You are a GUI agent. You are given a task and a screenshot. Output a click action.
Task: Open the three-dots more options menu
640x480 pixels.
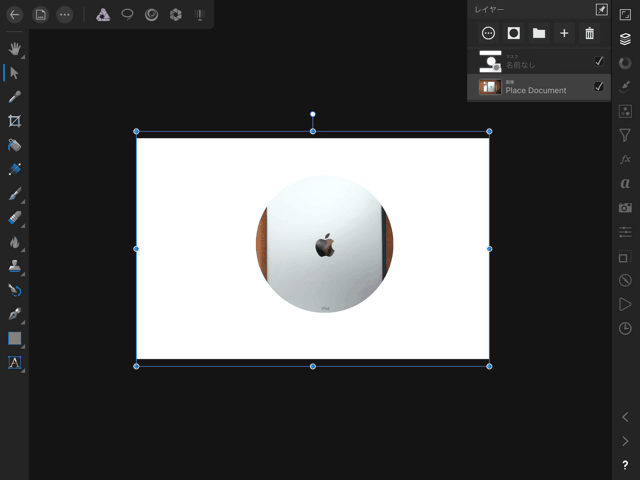64,15
